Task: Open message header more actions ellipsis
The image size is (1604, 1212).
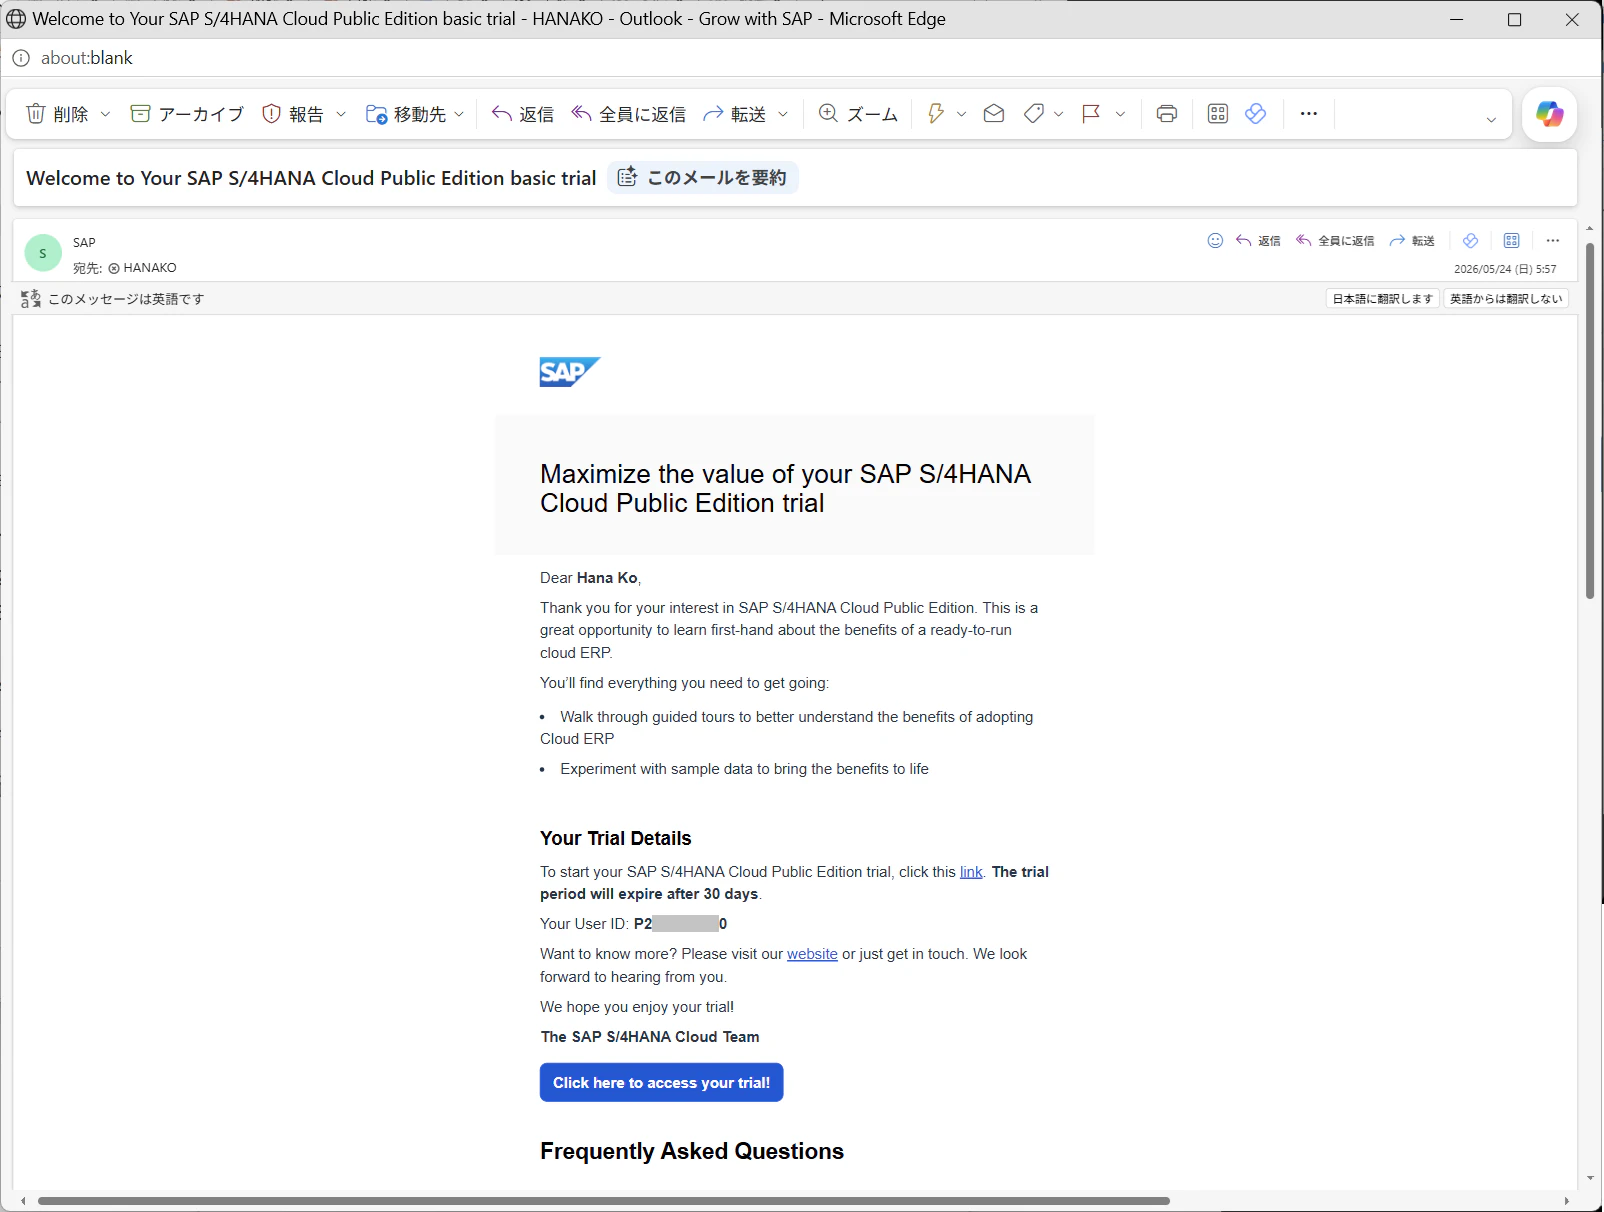Action: coord(1553,240)
